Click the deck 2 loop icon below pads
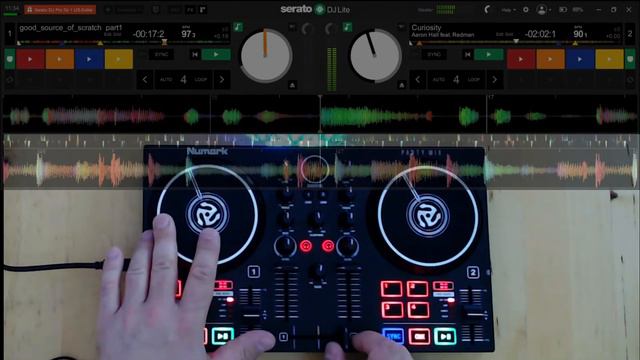The image size is (640, 360). pos(630,80)
